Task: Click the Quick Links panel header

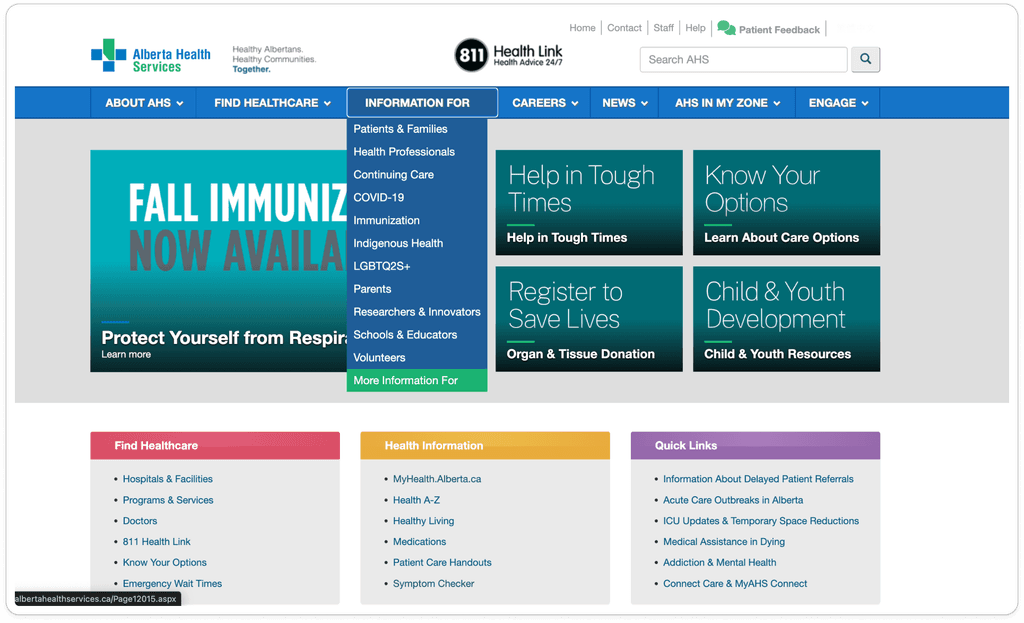Action: [x=756, y=445]
